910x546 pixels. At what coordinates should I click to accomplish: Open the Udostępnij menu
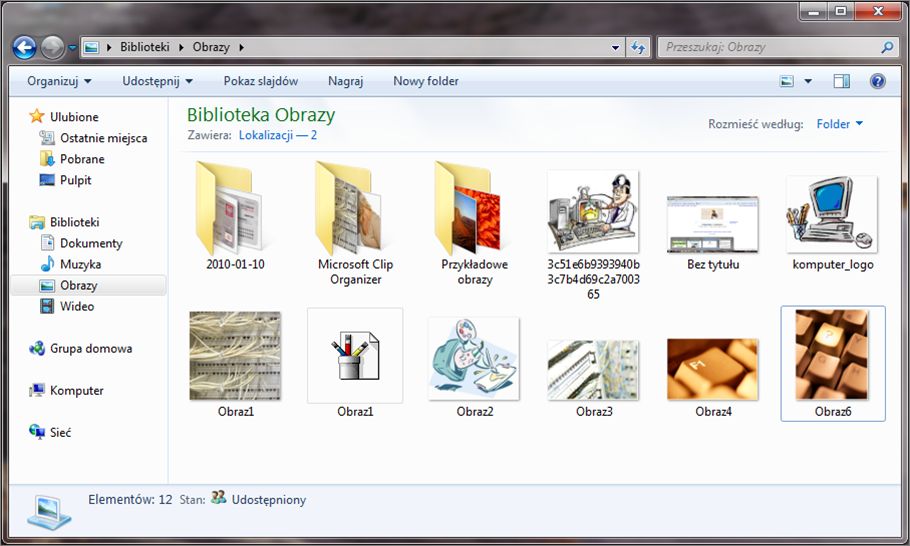click(x=157, y=81)
